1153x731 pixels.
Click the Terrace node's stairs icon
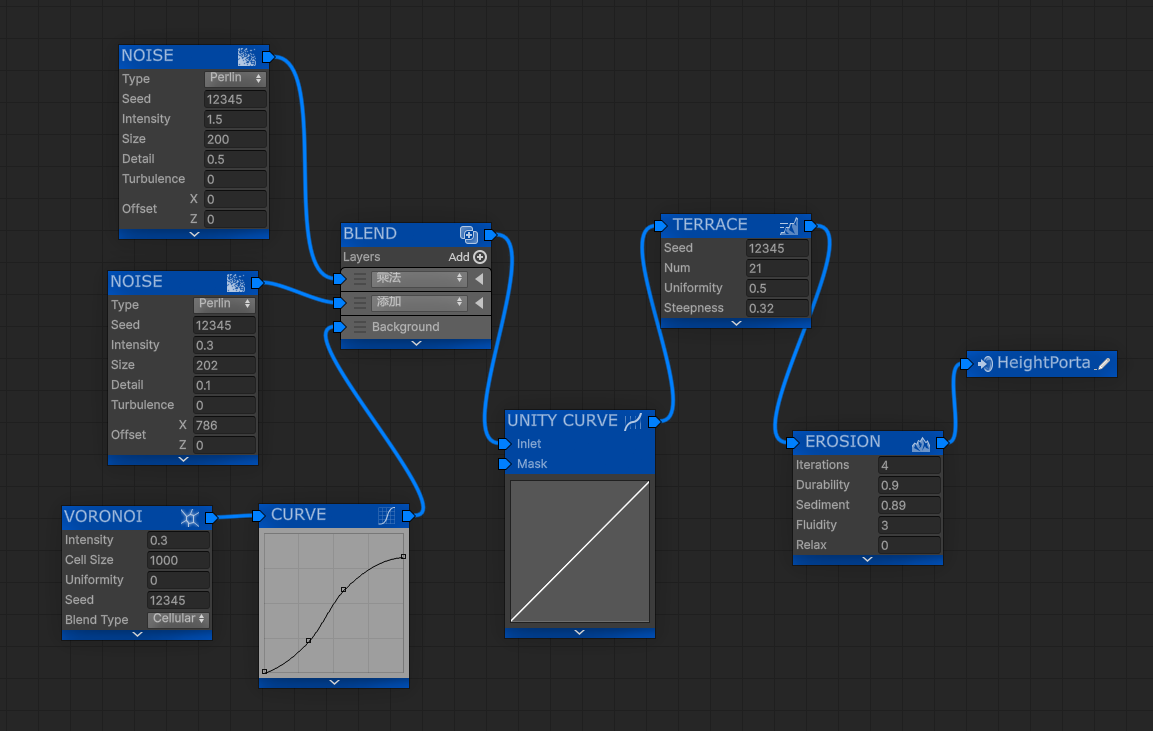789,226
